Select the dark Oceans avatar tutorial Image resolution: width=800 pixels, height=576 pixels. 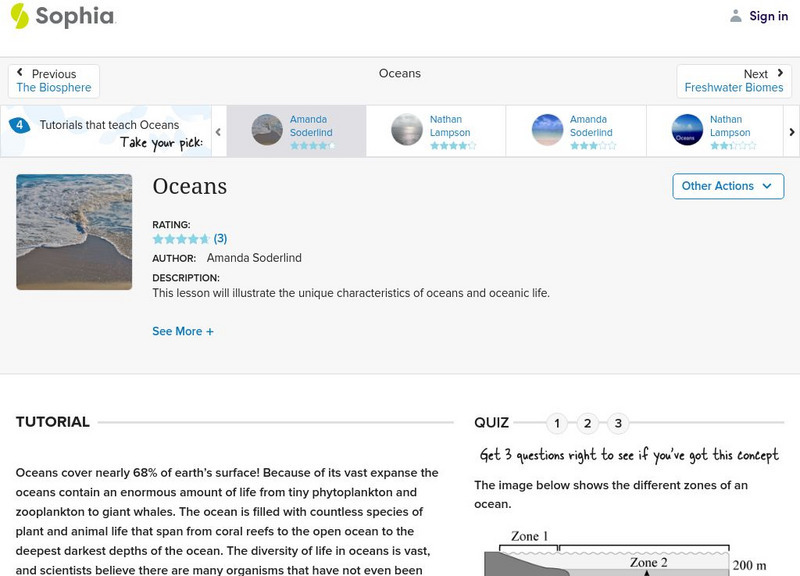pyautogui.click(x=687, y=130)
